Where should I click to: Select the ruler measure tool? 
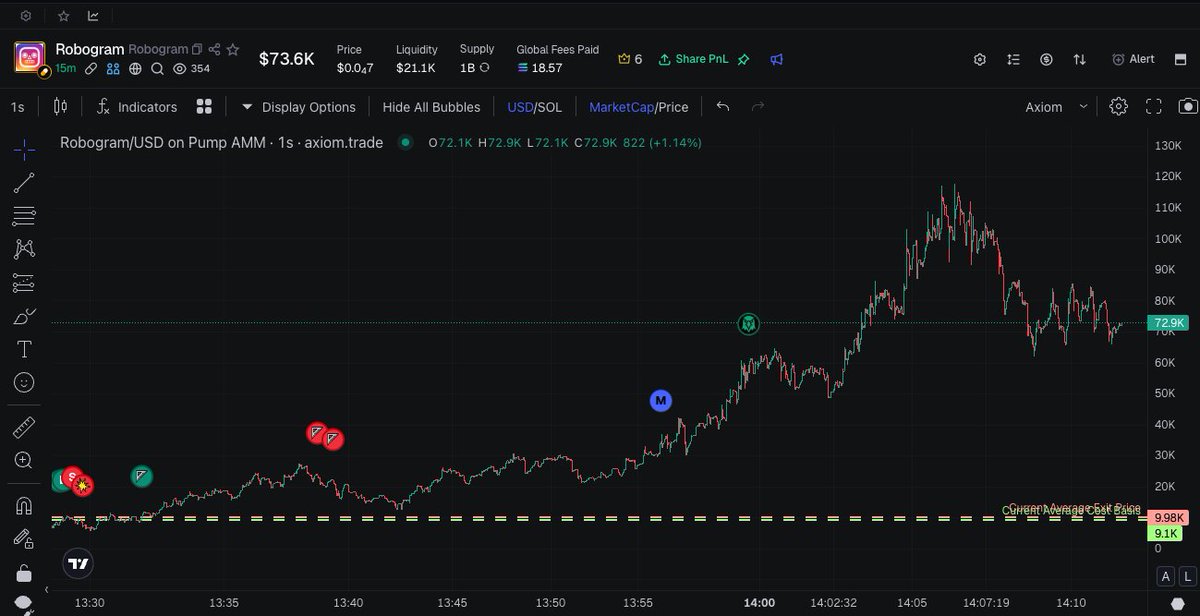click(25, 427)
